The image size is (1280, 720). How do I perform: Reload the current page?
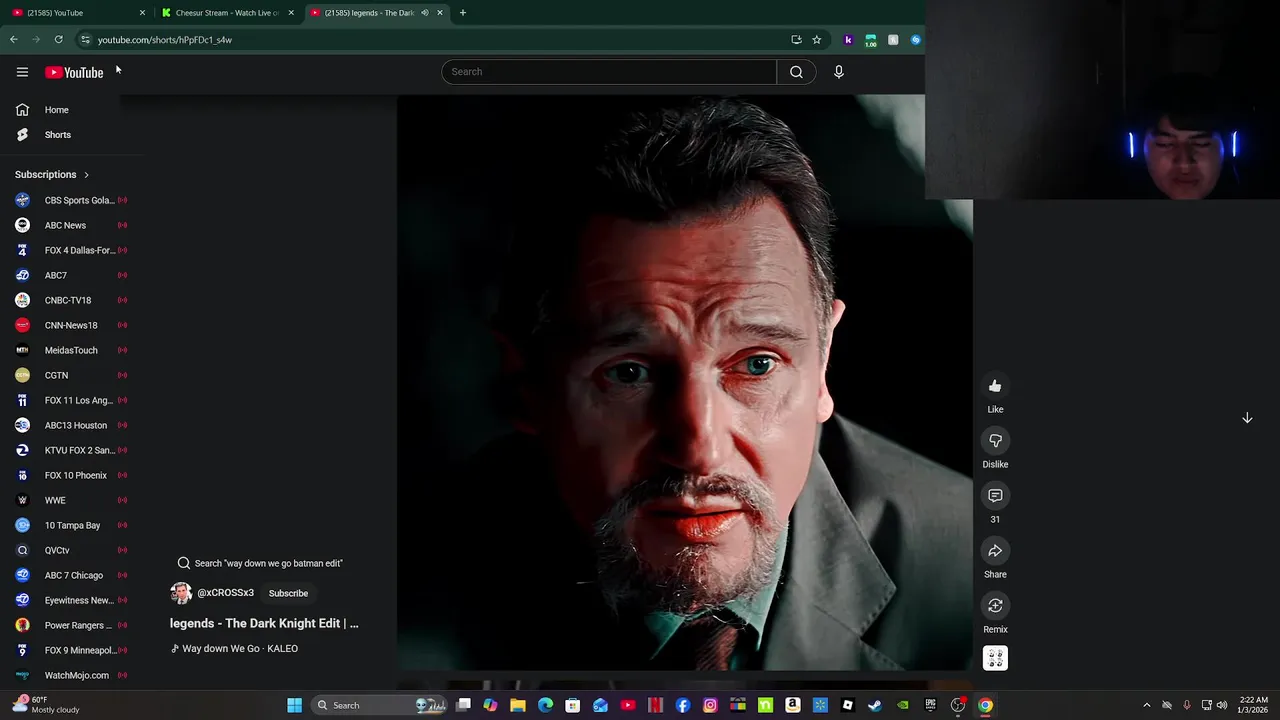tap(58, 40)
